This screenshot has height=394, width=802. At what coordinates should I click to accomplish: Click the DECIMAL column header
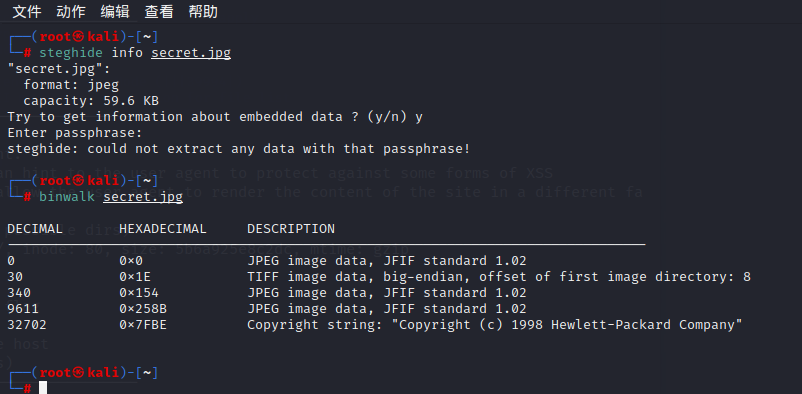click(35, 229)
